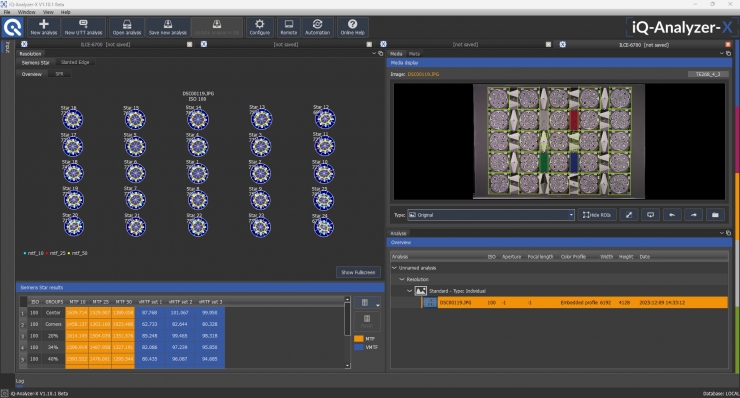Open the Remote control tool
Image resolution: width=740 pixels, height=398 pixels.
(288, 27)
